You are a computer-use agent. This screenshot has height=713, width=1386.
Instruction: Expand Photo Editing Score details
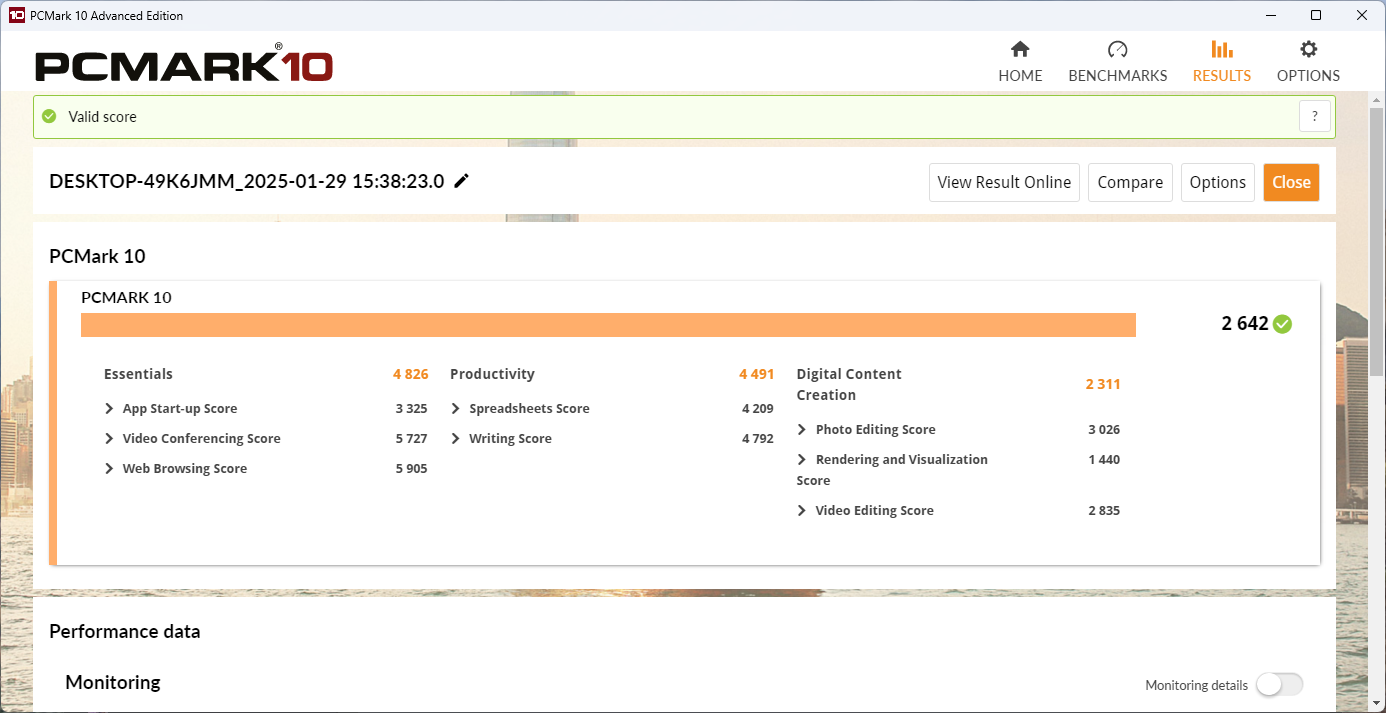(x=802, y=430)
